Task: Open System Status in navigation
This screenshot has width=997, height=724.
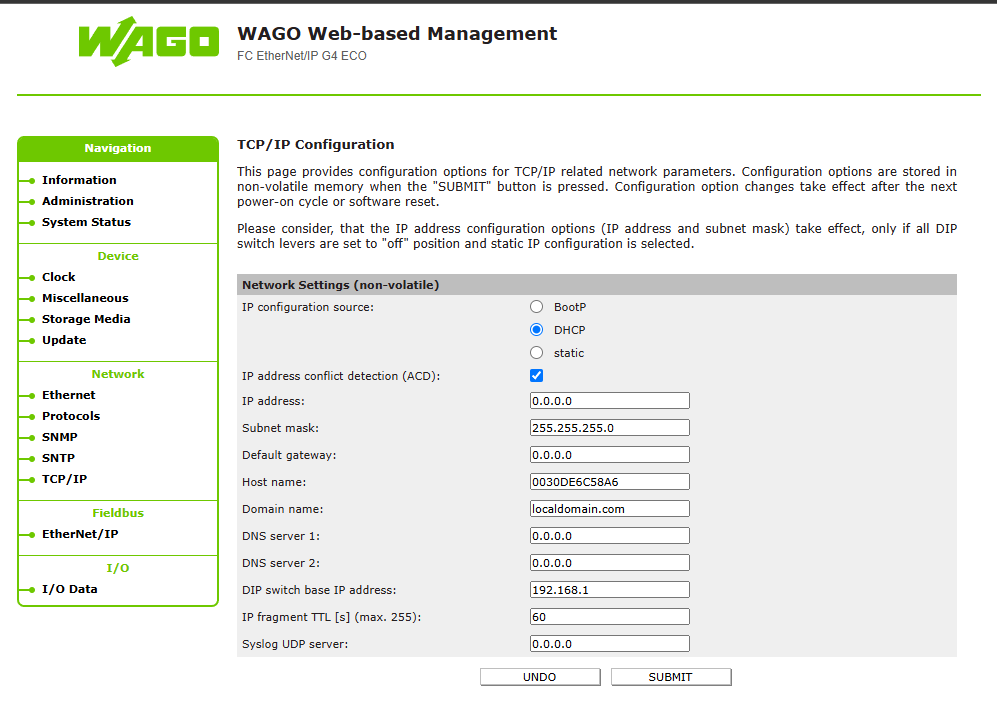Action: (86, 222)
